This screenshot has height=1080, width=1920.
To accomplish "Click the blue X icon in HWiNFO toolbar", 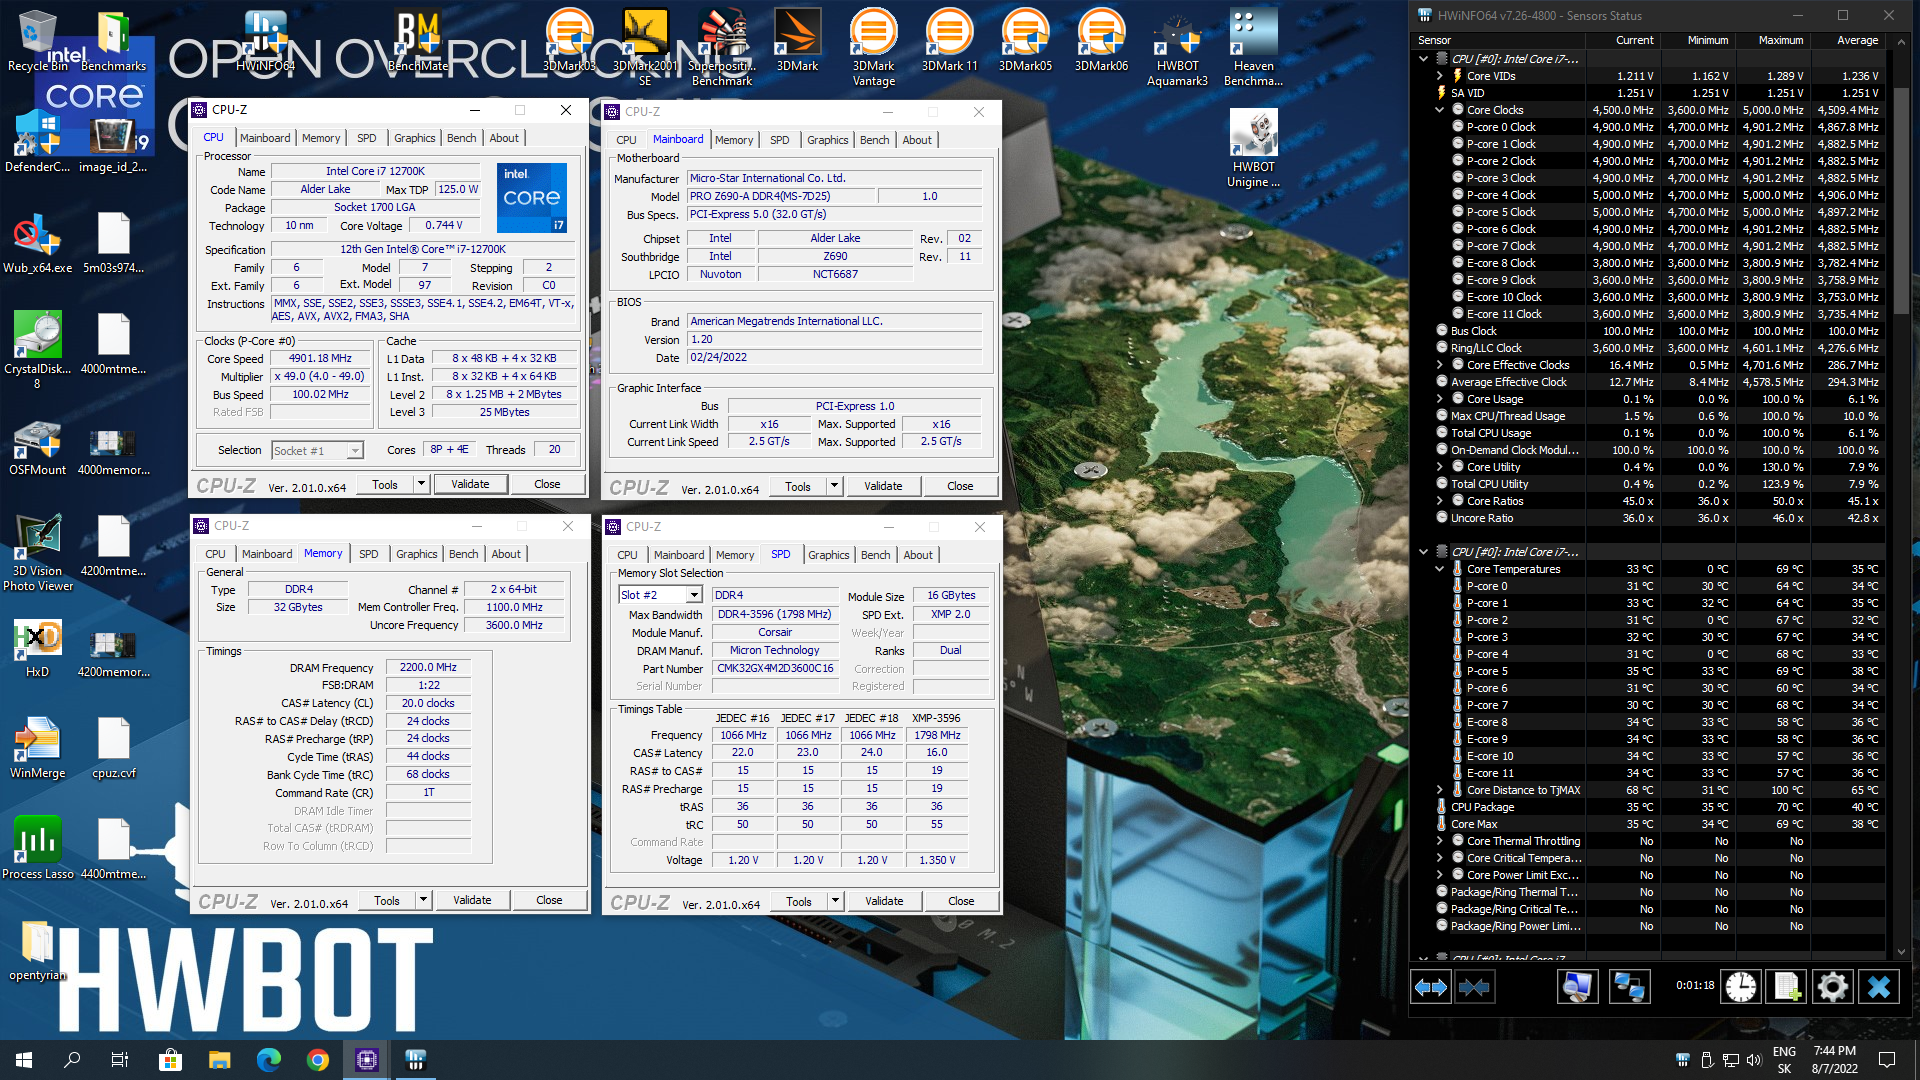I will point(1879,987).
